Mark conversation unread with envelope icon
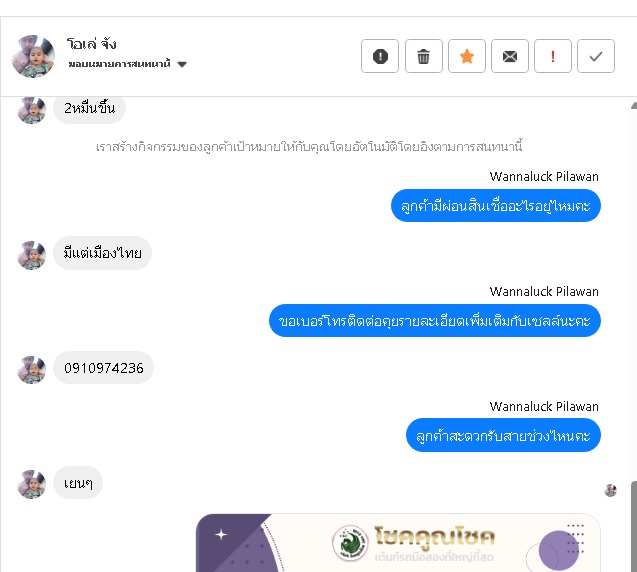 [510, 56]
